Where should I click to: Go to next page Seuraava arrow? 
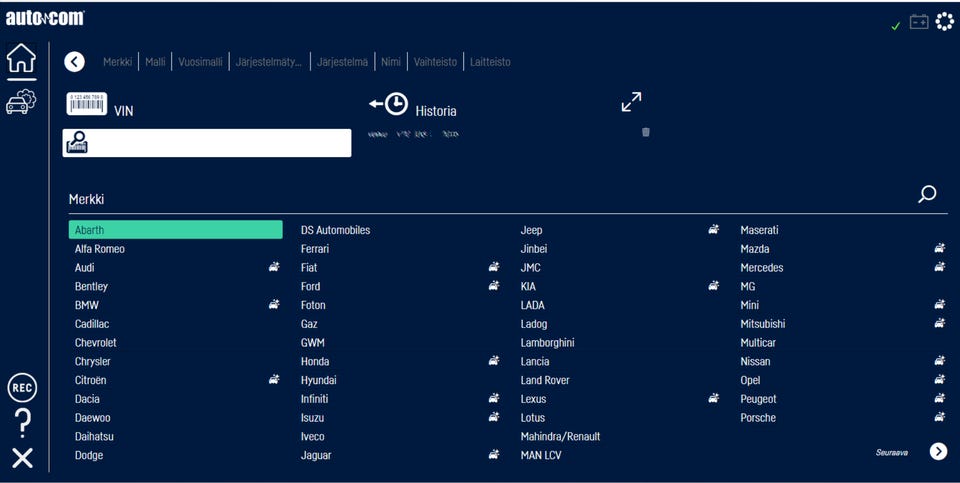pyautogui.click(x=939, y=451)
